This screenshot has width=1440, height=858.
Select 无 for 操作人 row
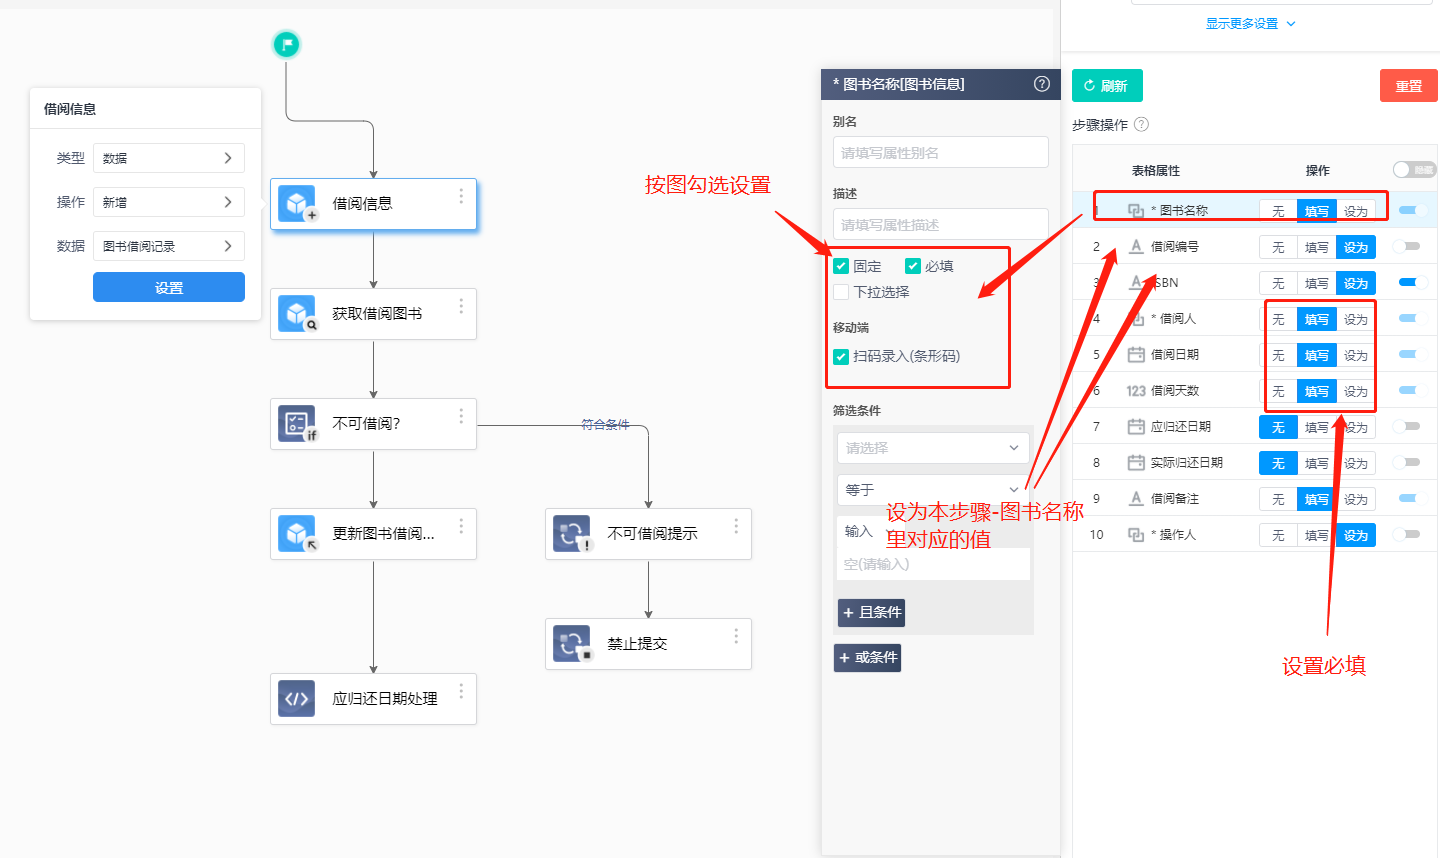(1278, 535)
